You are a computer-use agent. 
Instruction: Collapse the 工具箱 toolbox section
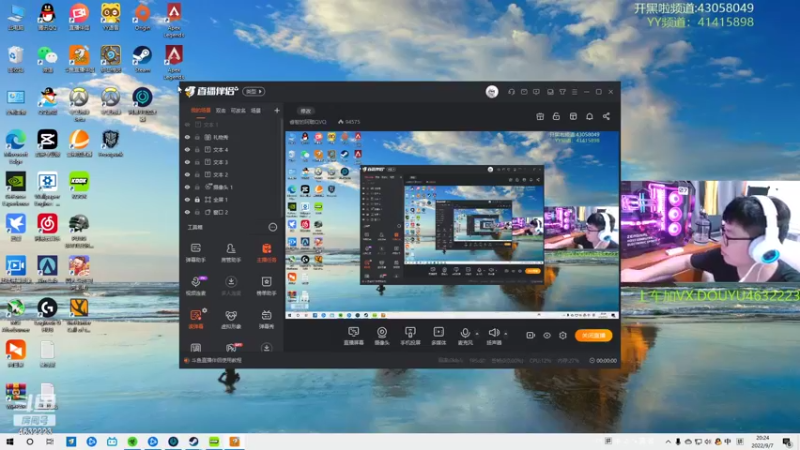[x=272, y=227]
